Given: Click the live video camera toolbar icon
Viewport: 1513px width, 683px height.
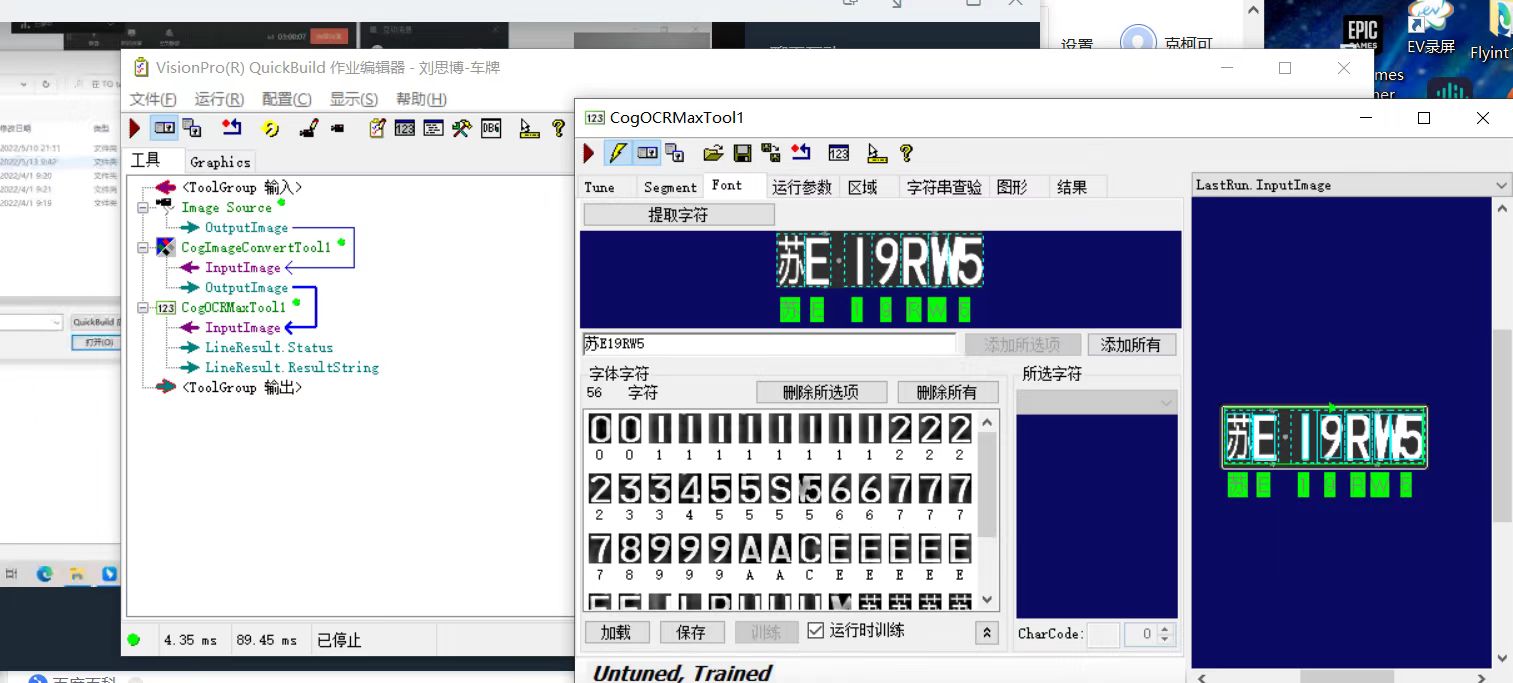Looking at the screenshot, I should pos(338,128).
